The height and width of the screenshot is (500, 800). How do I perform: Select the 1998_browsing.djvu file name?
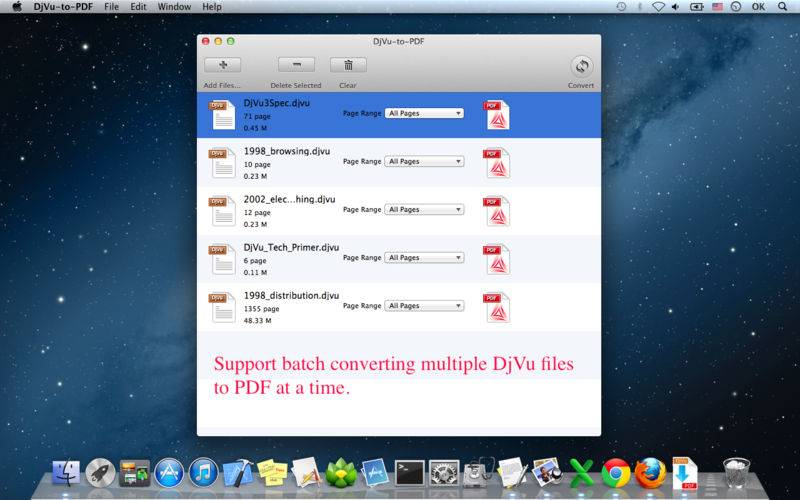287,151
